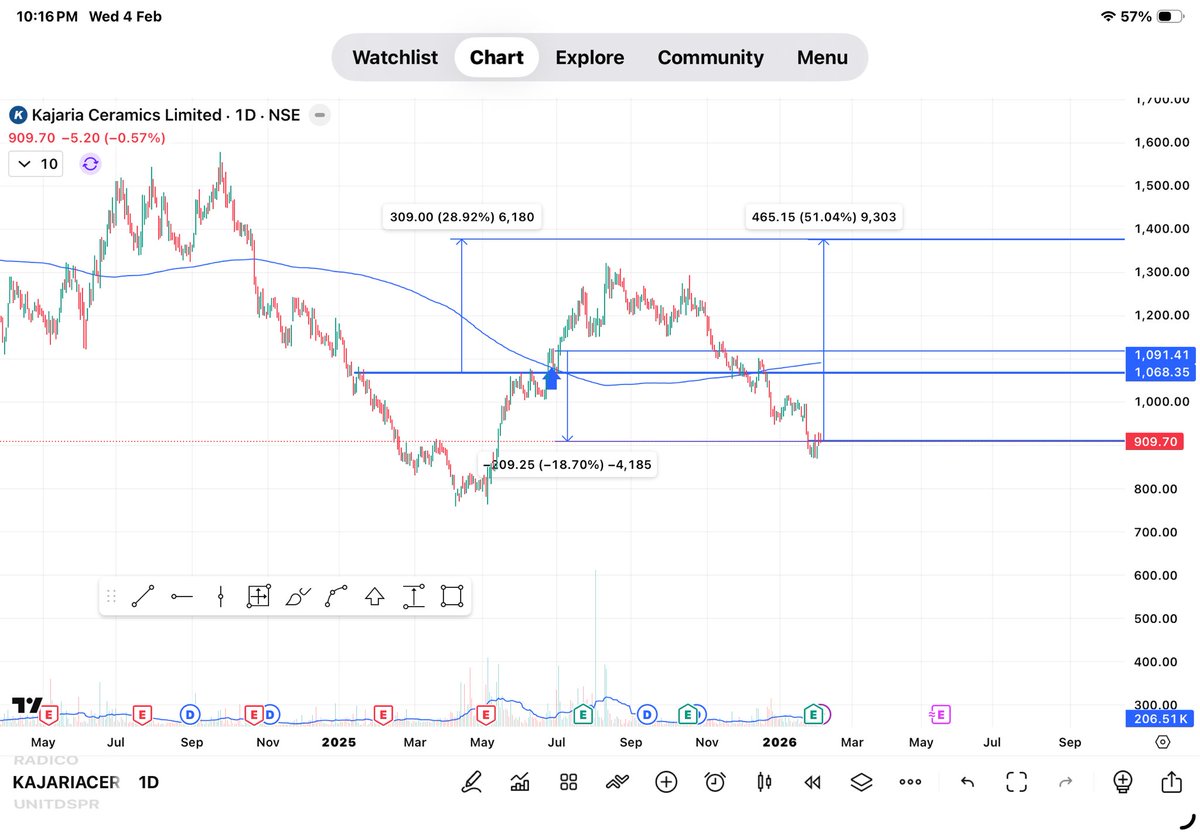Screen dimensions: 1200x834
Task: Start bar replay with rewind icon
Action: 813,782
